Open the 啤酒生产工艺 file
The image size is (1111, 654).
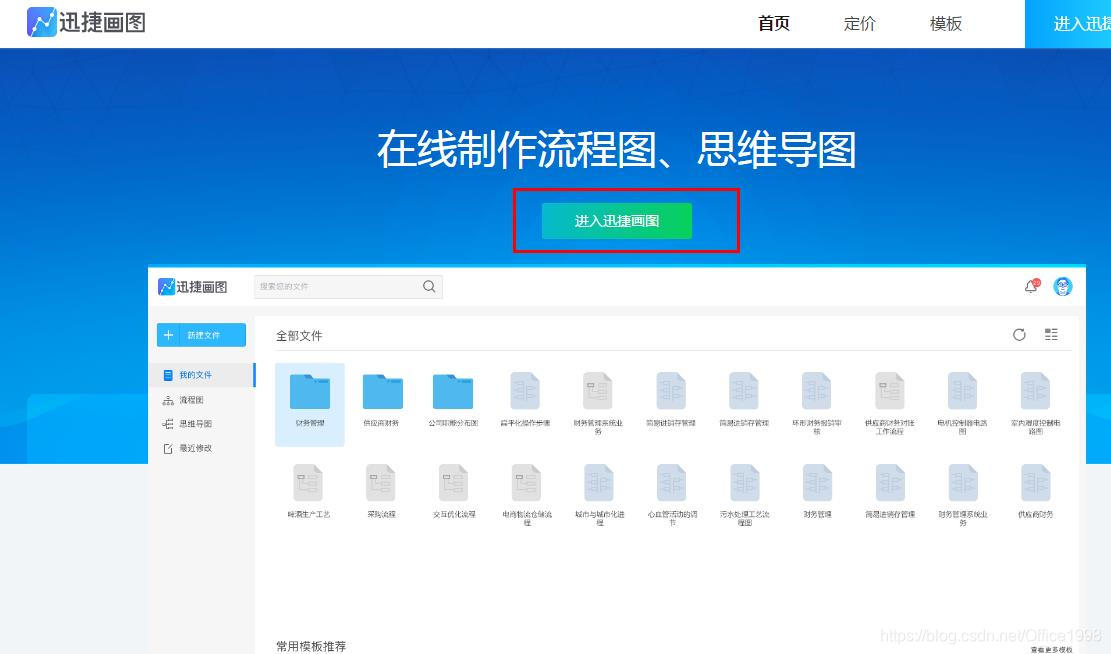[308, 491]
